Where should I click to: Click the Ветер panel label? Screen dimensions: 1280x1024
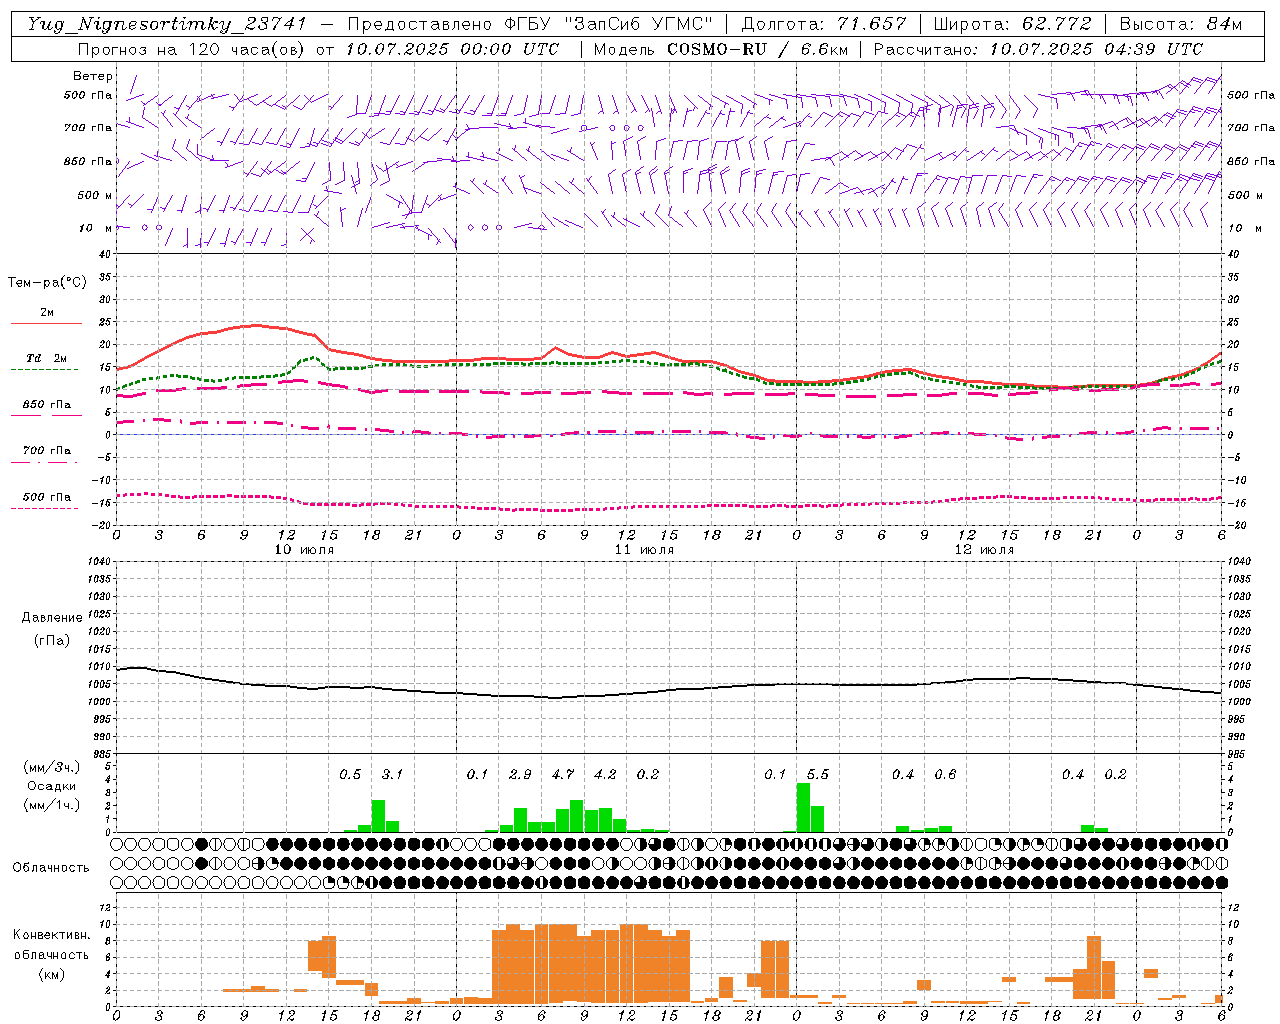(93, 76)
